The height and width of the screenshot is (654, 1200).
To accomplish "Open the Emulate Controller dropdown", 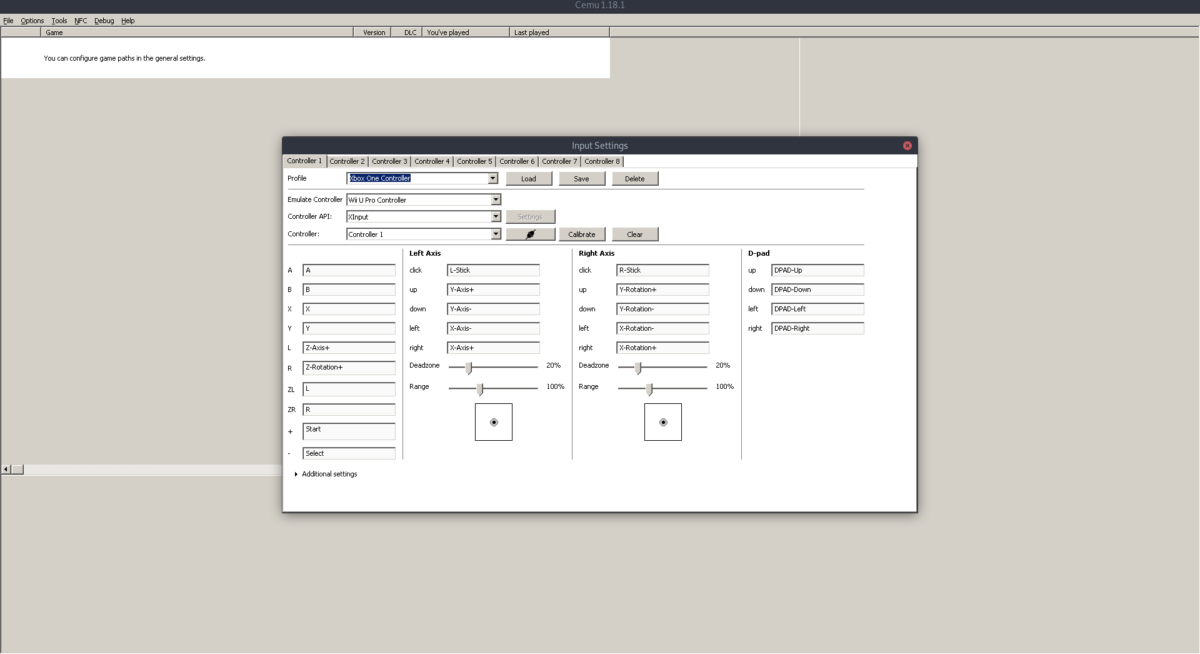I will 496,200.
